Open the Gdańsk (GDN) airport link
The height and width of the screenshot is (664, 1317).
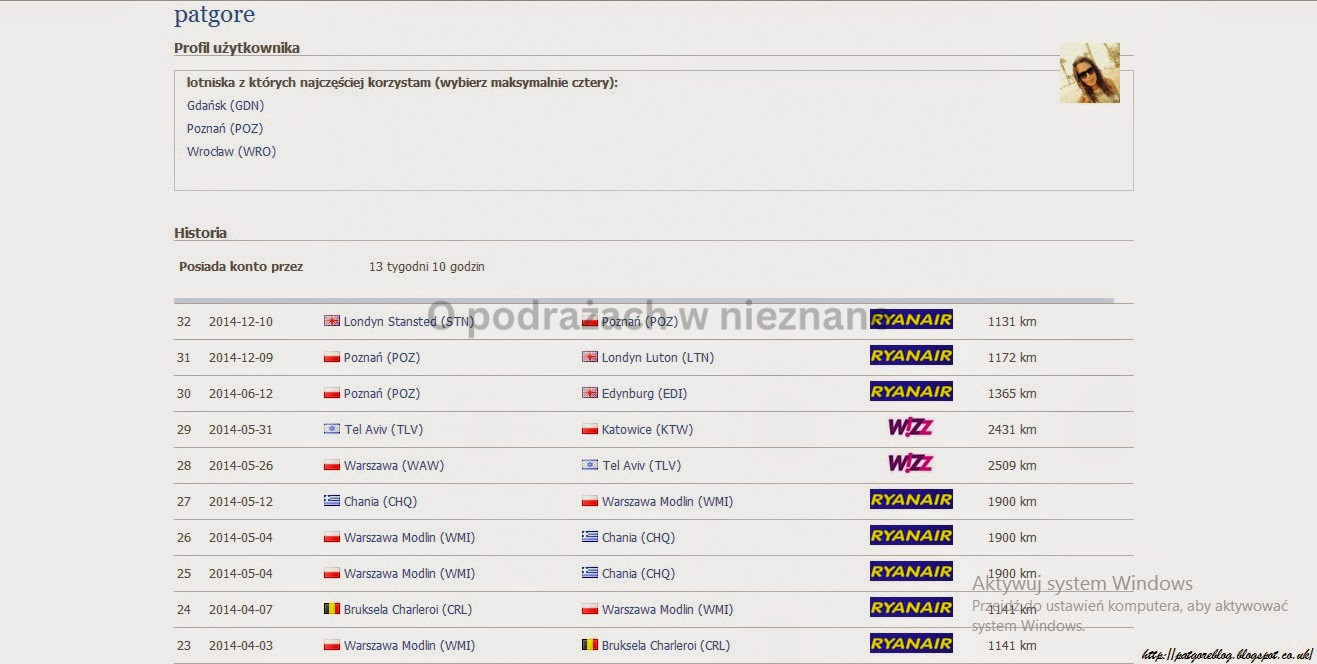point(225,105)
